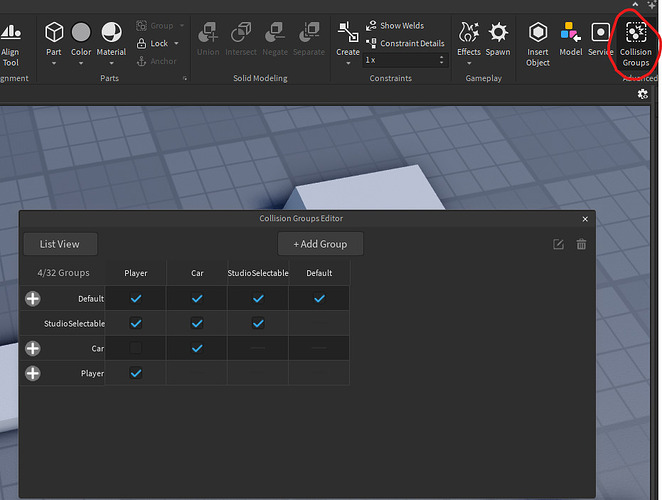Viewport: 662px width, 500px height.
Task: Expand the Part dropdown arrow
Action: (x=54, y=63)
